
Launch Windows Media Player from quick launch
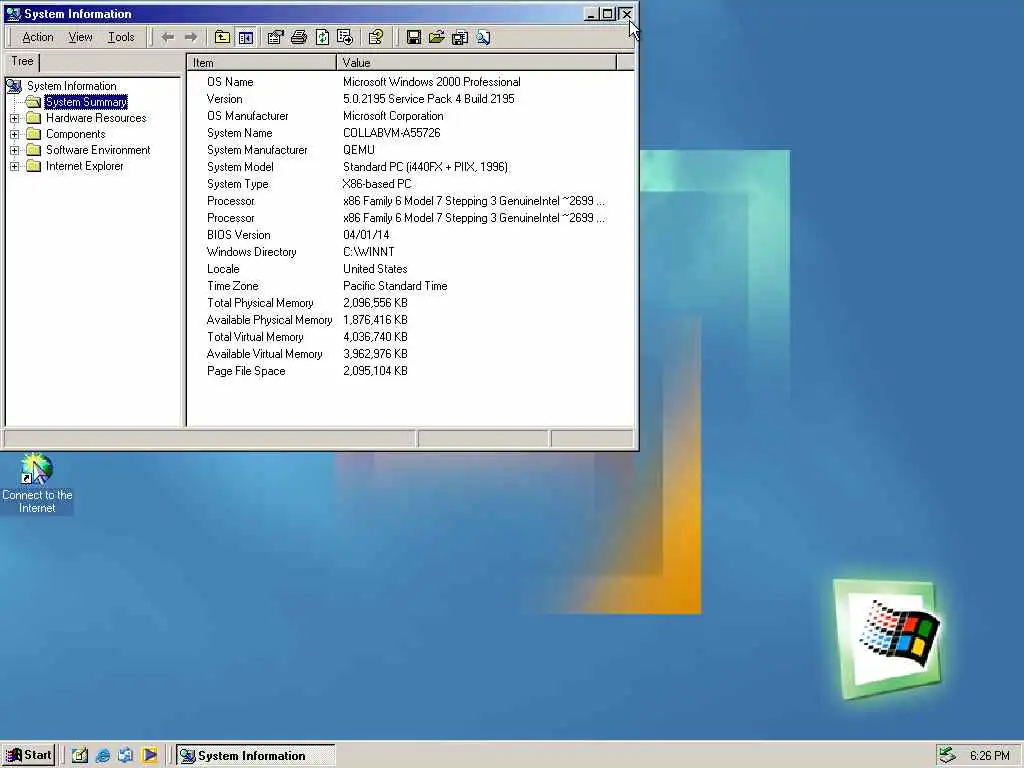coord(149,756)
